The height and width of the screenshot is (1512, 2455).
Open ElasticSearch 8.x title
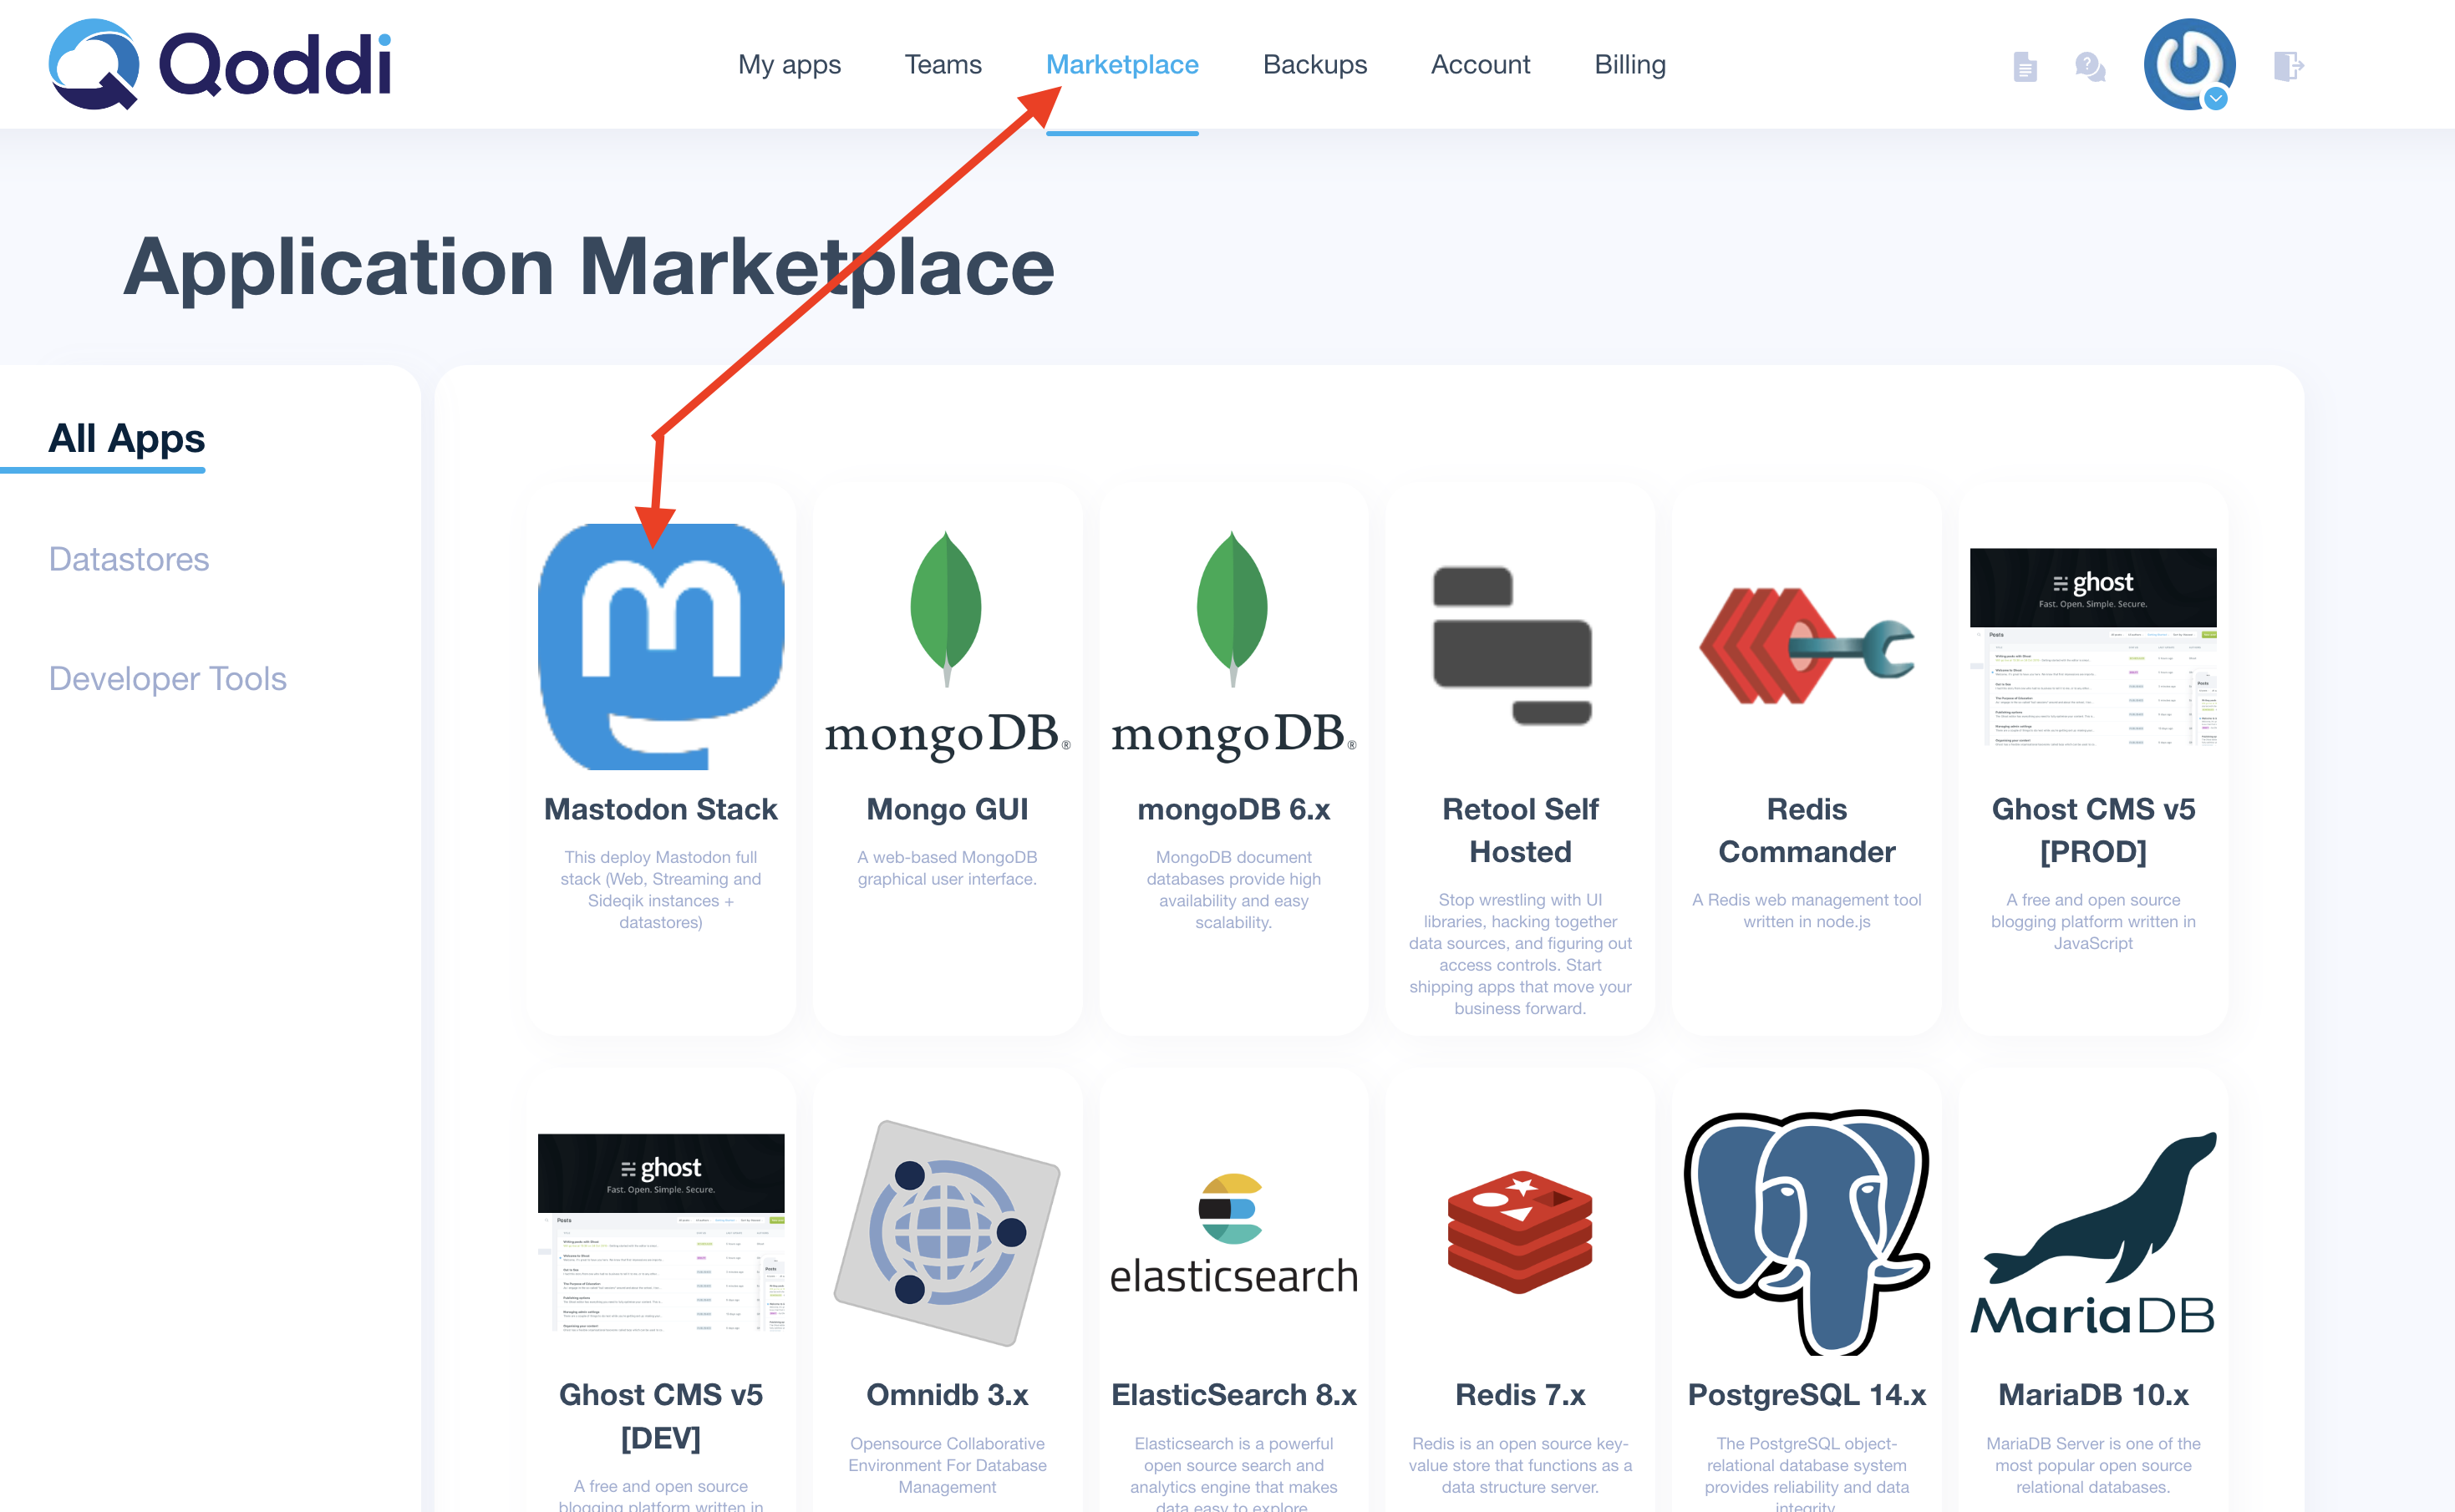pyautogui.click(x=1233, y=1395)
